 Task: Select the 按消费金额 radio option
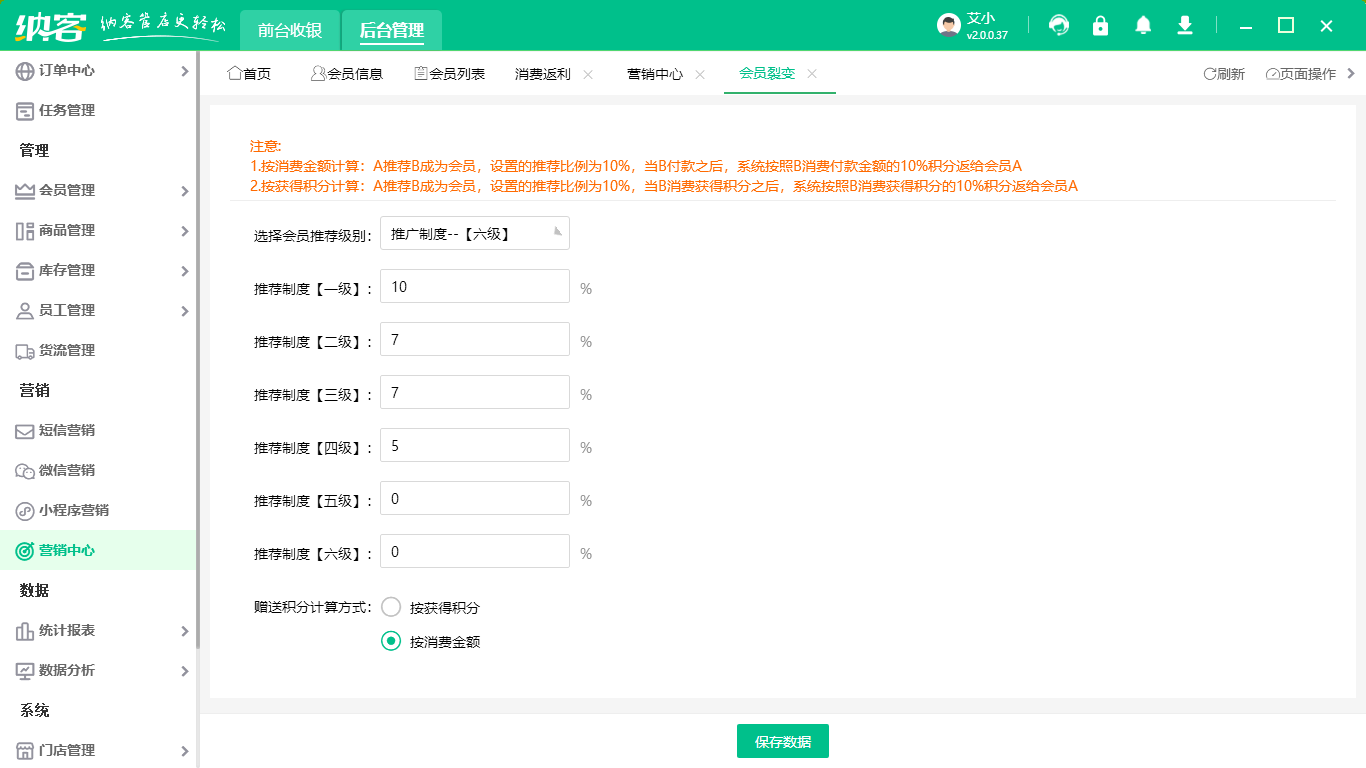(391, 641)
